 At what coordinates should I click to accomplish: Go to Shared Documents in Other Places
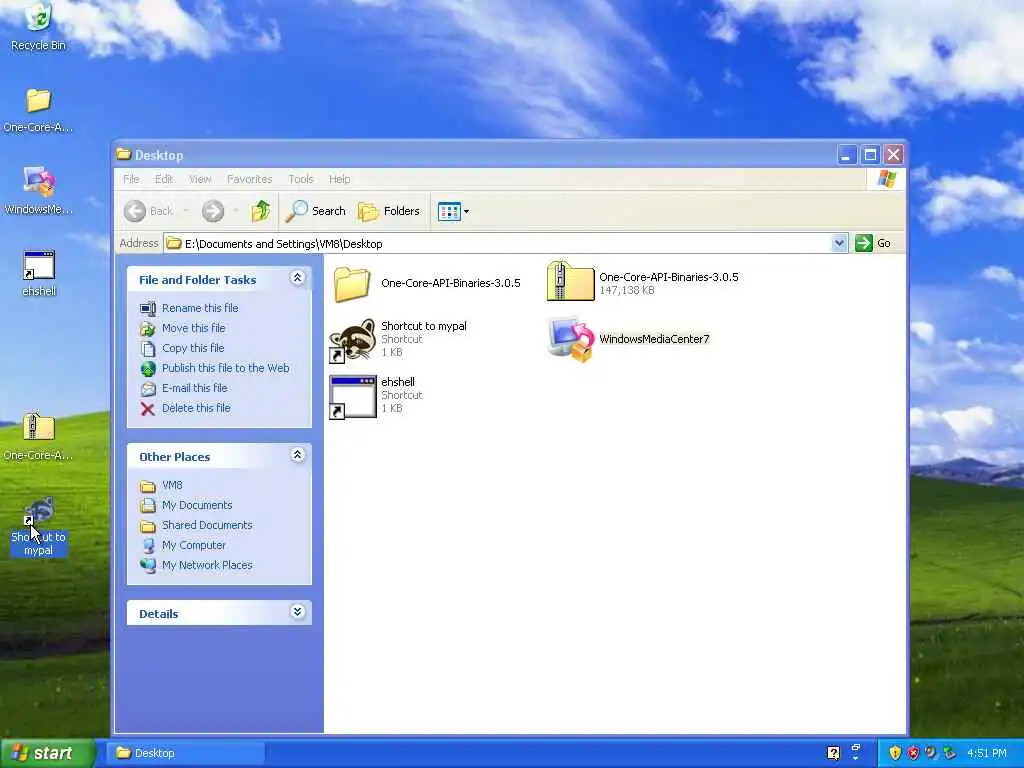pos(207,525)
